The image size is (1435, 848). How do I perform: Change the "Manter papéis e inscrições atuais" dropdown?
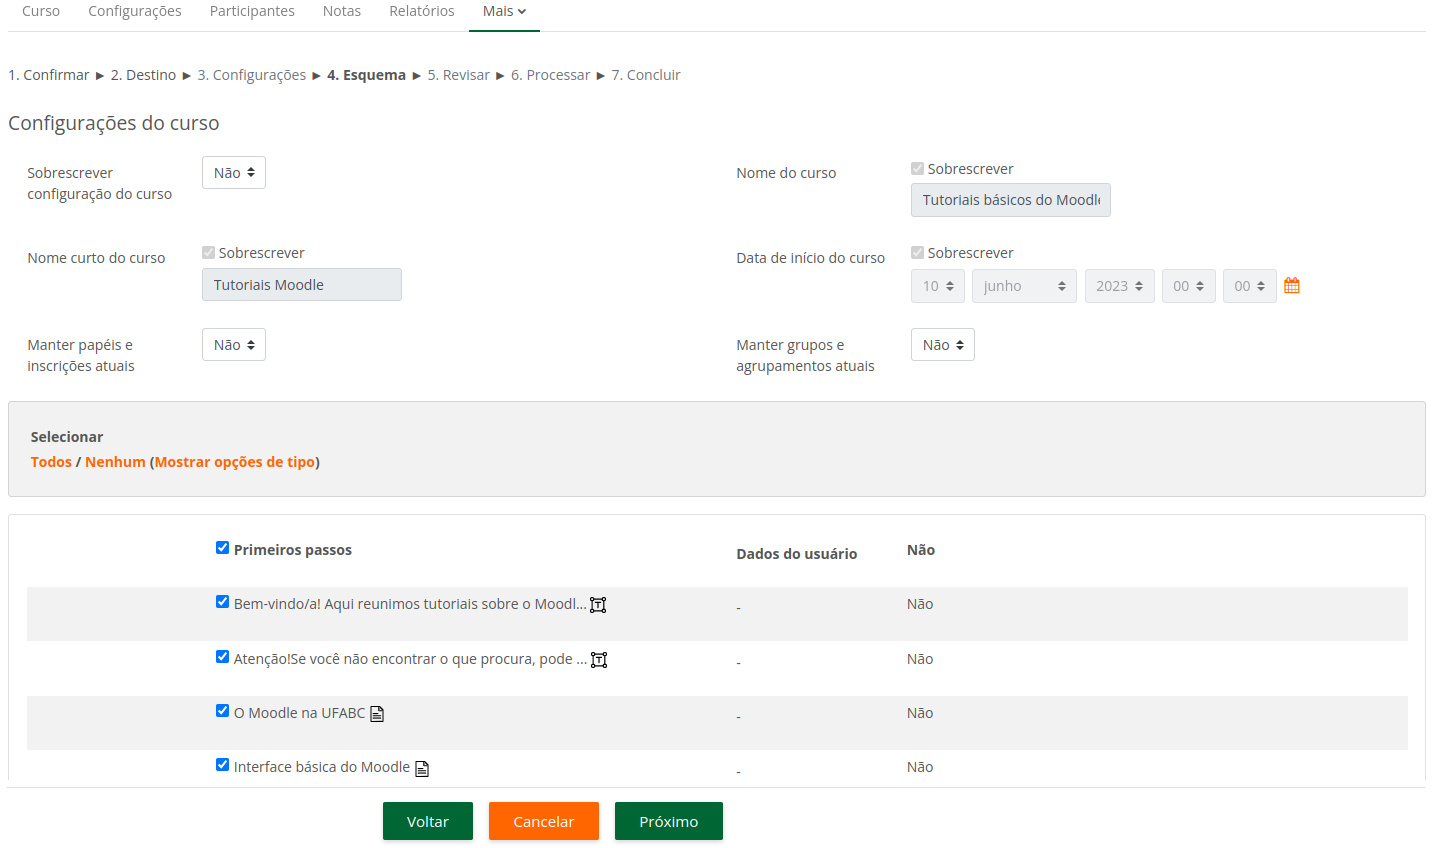[233, 344]
